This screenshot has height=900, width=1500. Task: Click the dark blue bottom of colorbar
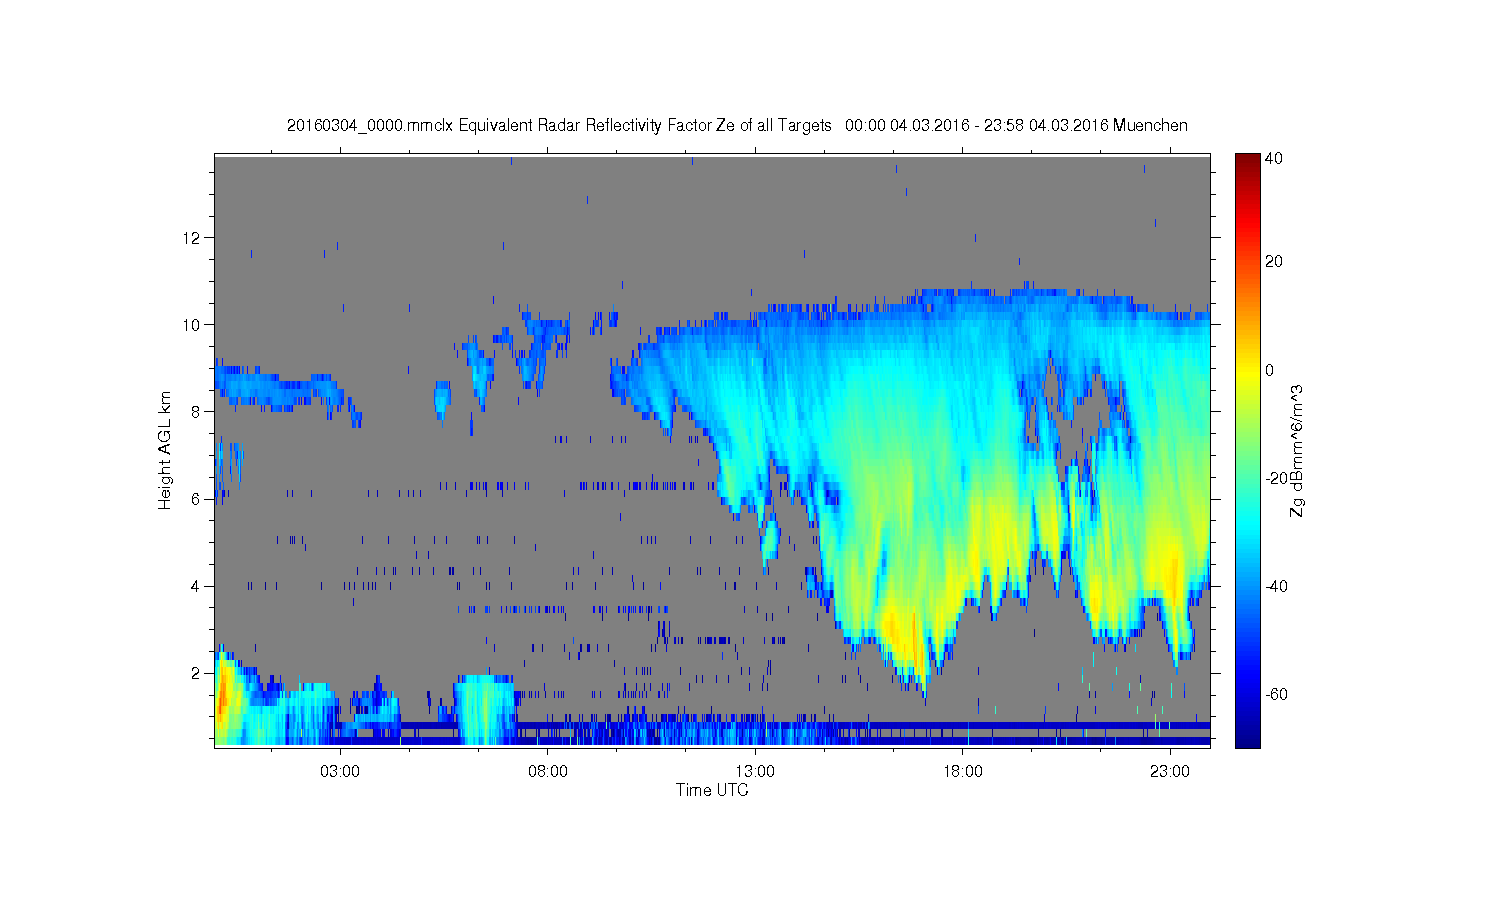tap(1247, 738)
